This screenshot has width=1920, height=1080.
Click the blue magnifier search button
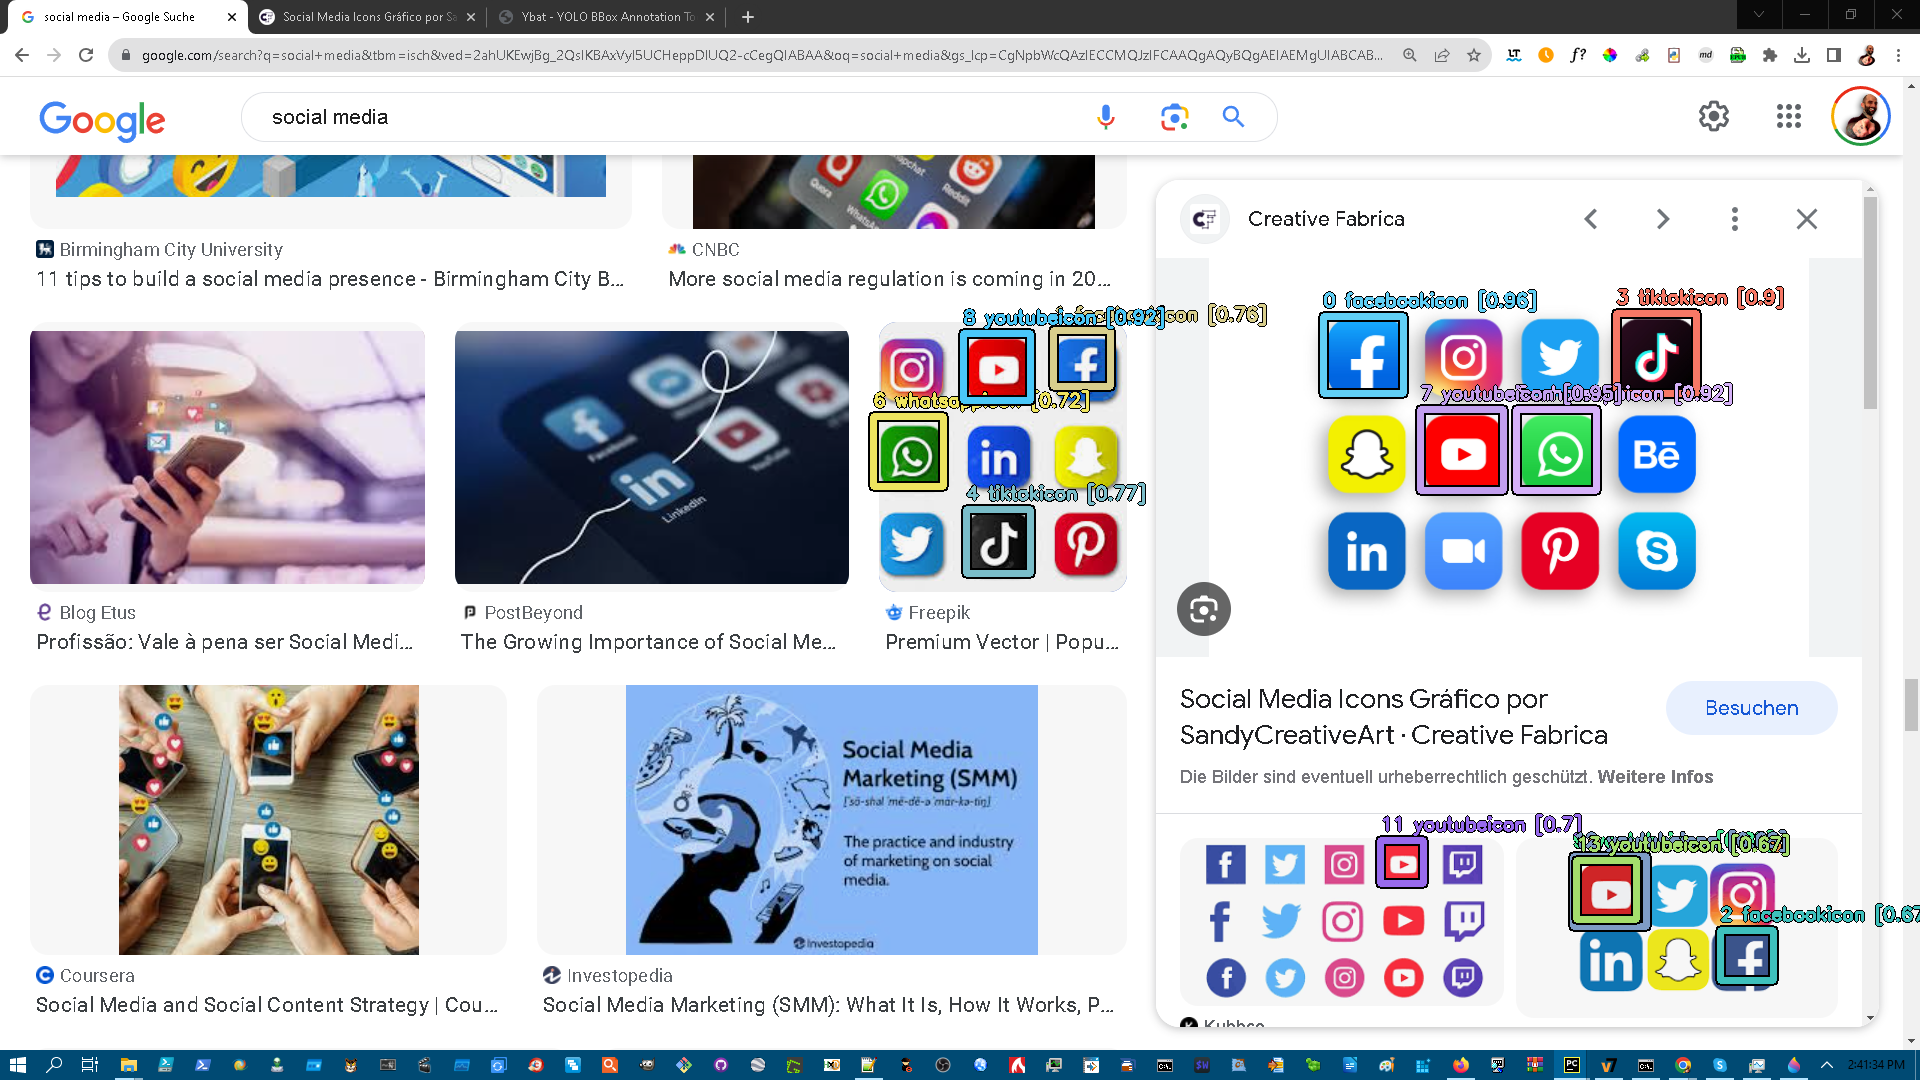point(1233,117)
